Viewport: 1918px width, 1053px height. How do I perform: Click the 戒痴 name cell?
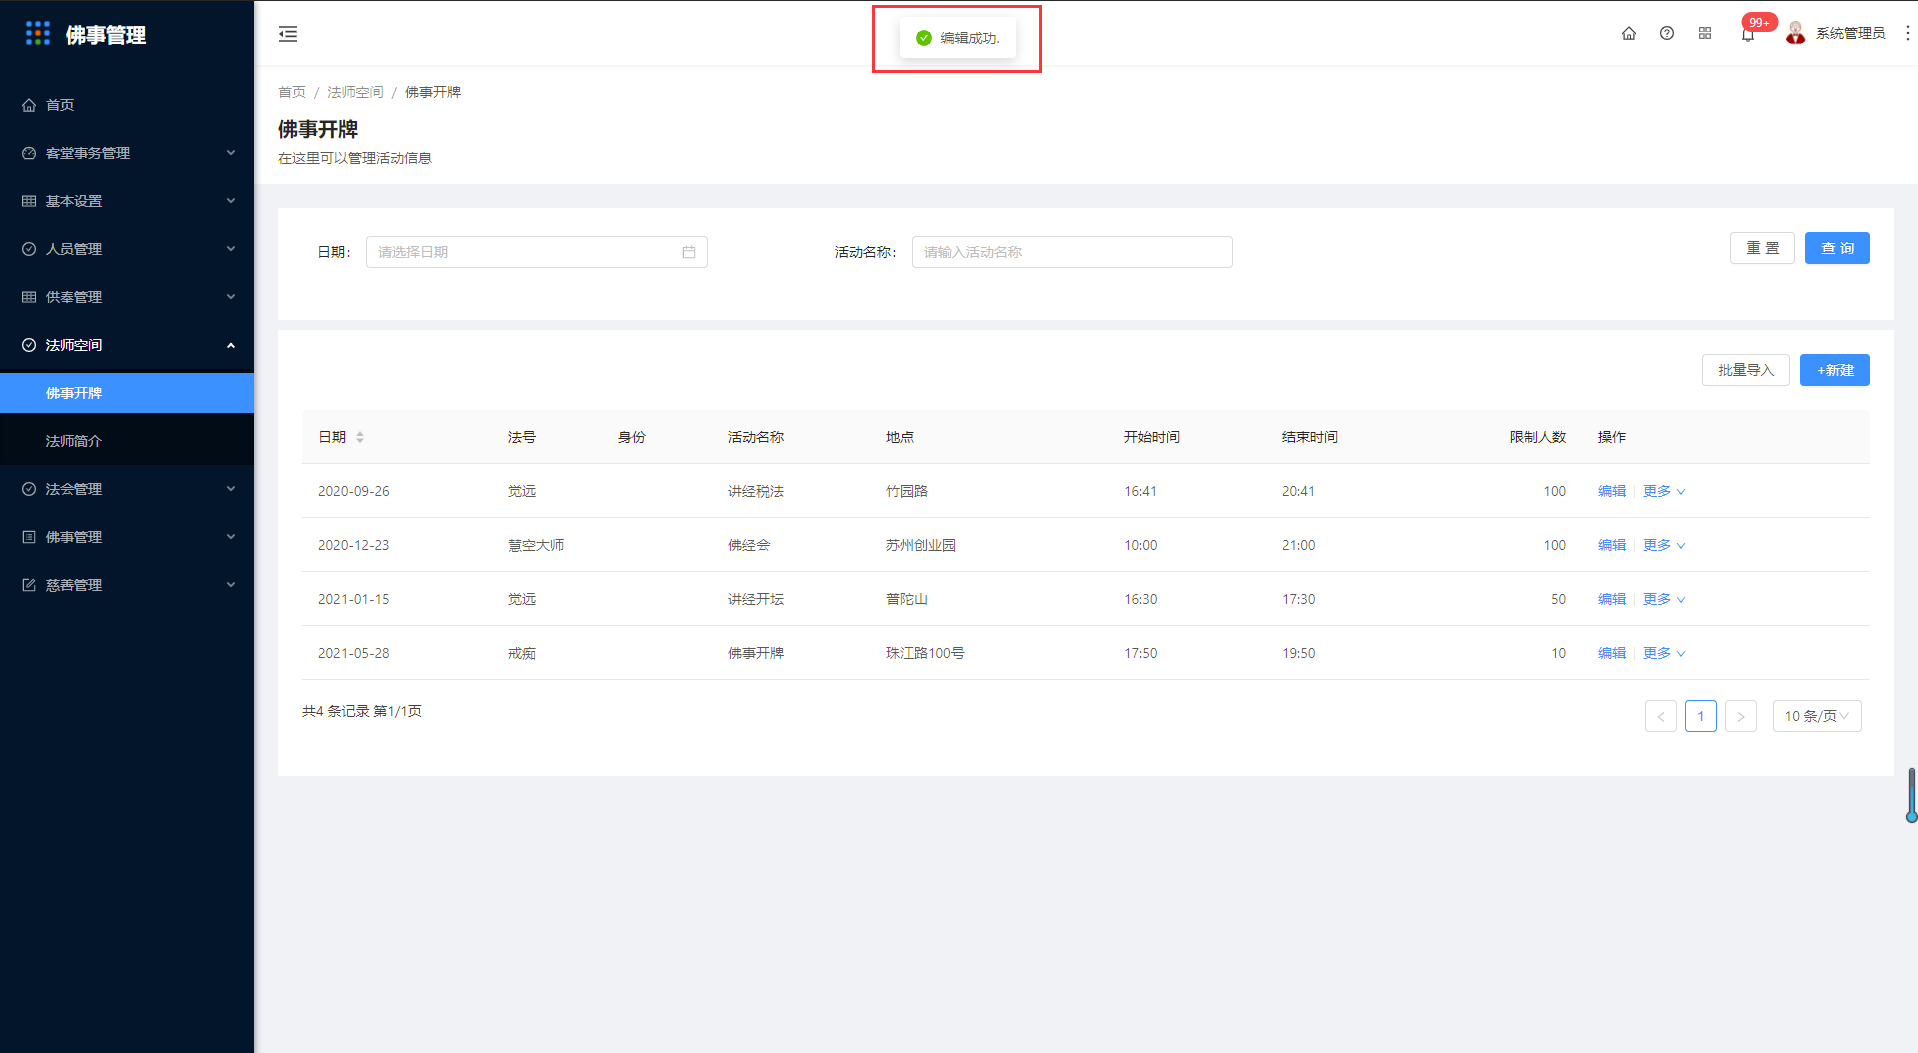pos(522,653)
